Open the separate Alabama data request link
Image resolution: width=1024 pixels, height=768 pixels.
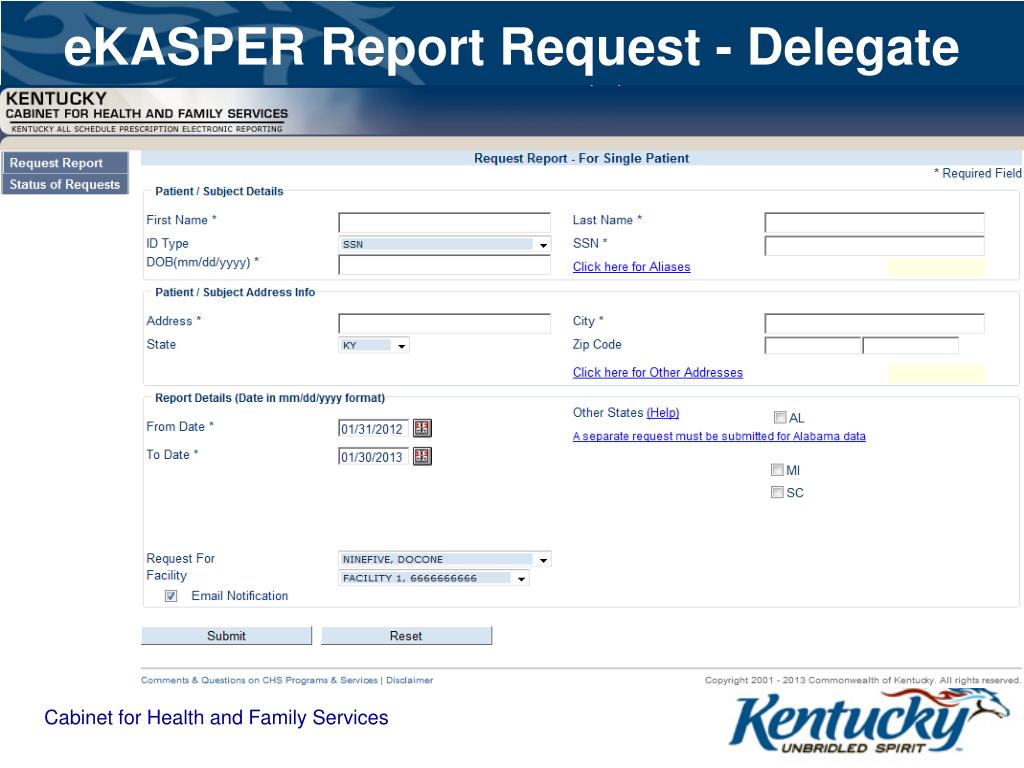[x=719, y=436]
